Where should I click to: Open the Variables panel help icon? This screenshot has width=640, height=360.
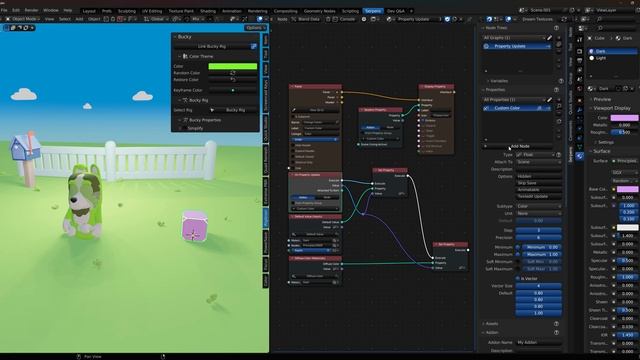click(x=561, y=81)
